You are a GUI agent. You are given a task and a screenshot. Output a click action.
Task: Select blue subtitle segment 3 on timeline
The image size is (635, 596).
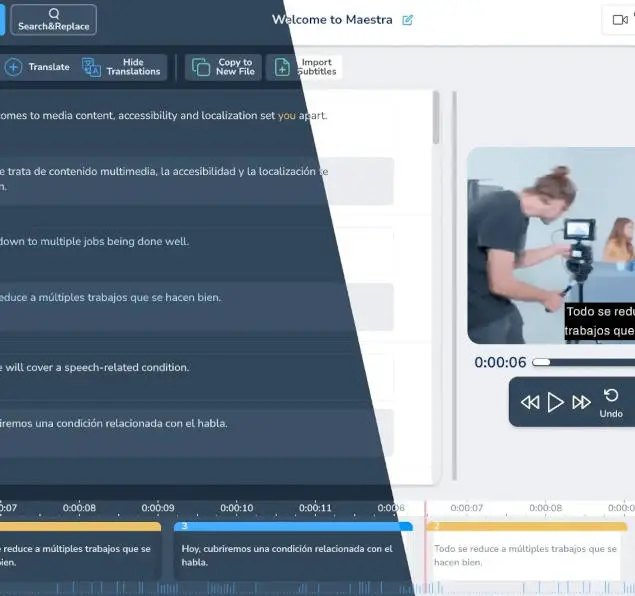tap(293, 550)
